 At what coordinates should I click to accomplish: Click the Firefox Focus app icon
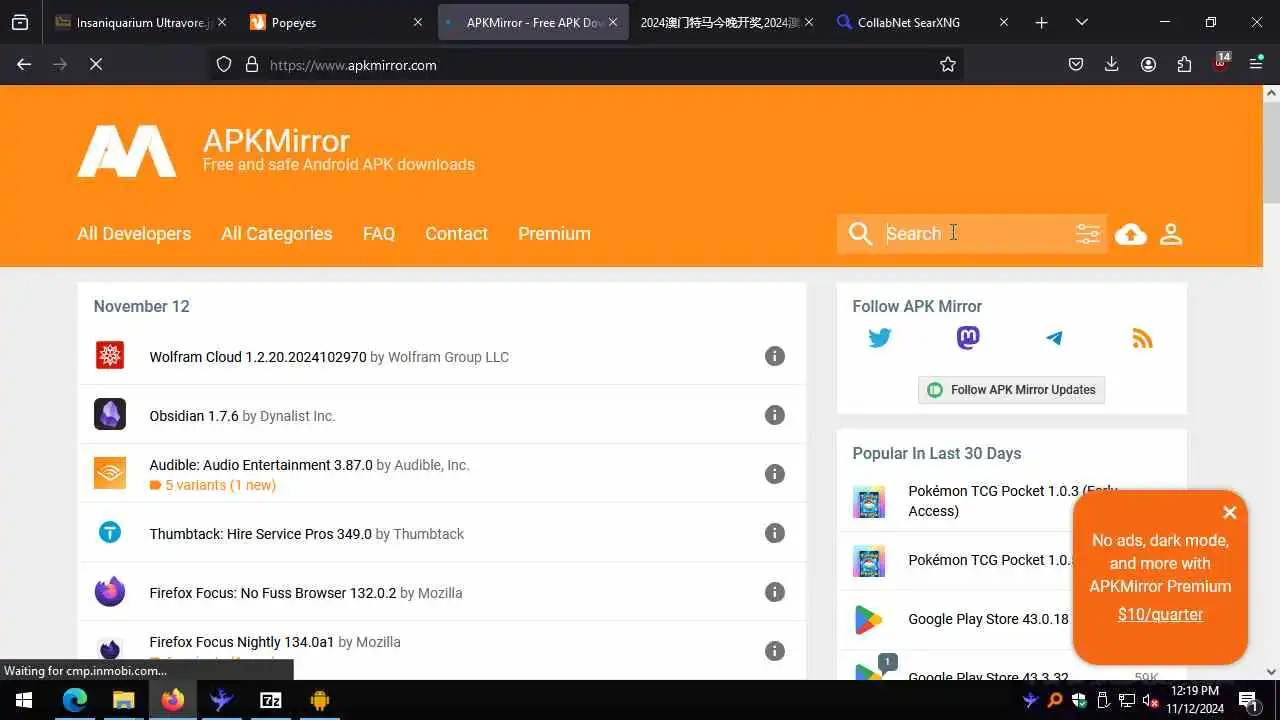pos(110,591)
